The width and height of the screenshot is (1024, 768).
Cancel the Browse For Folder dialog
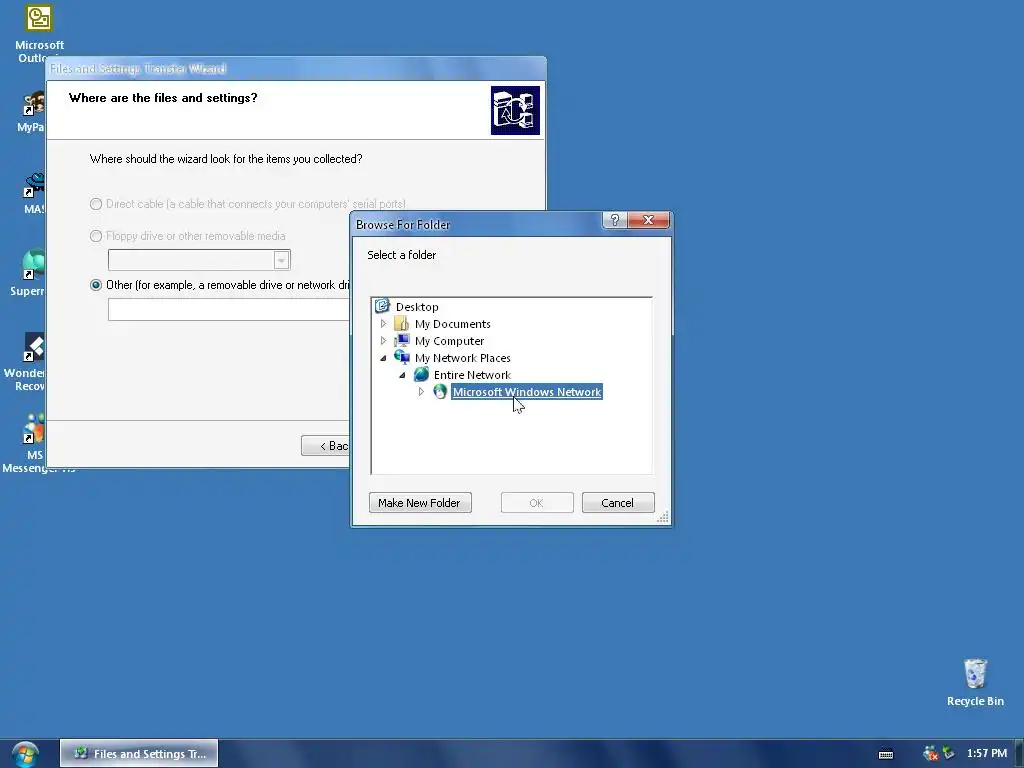pyautogui.click(x=618, y=503)
